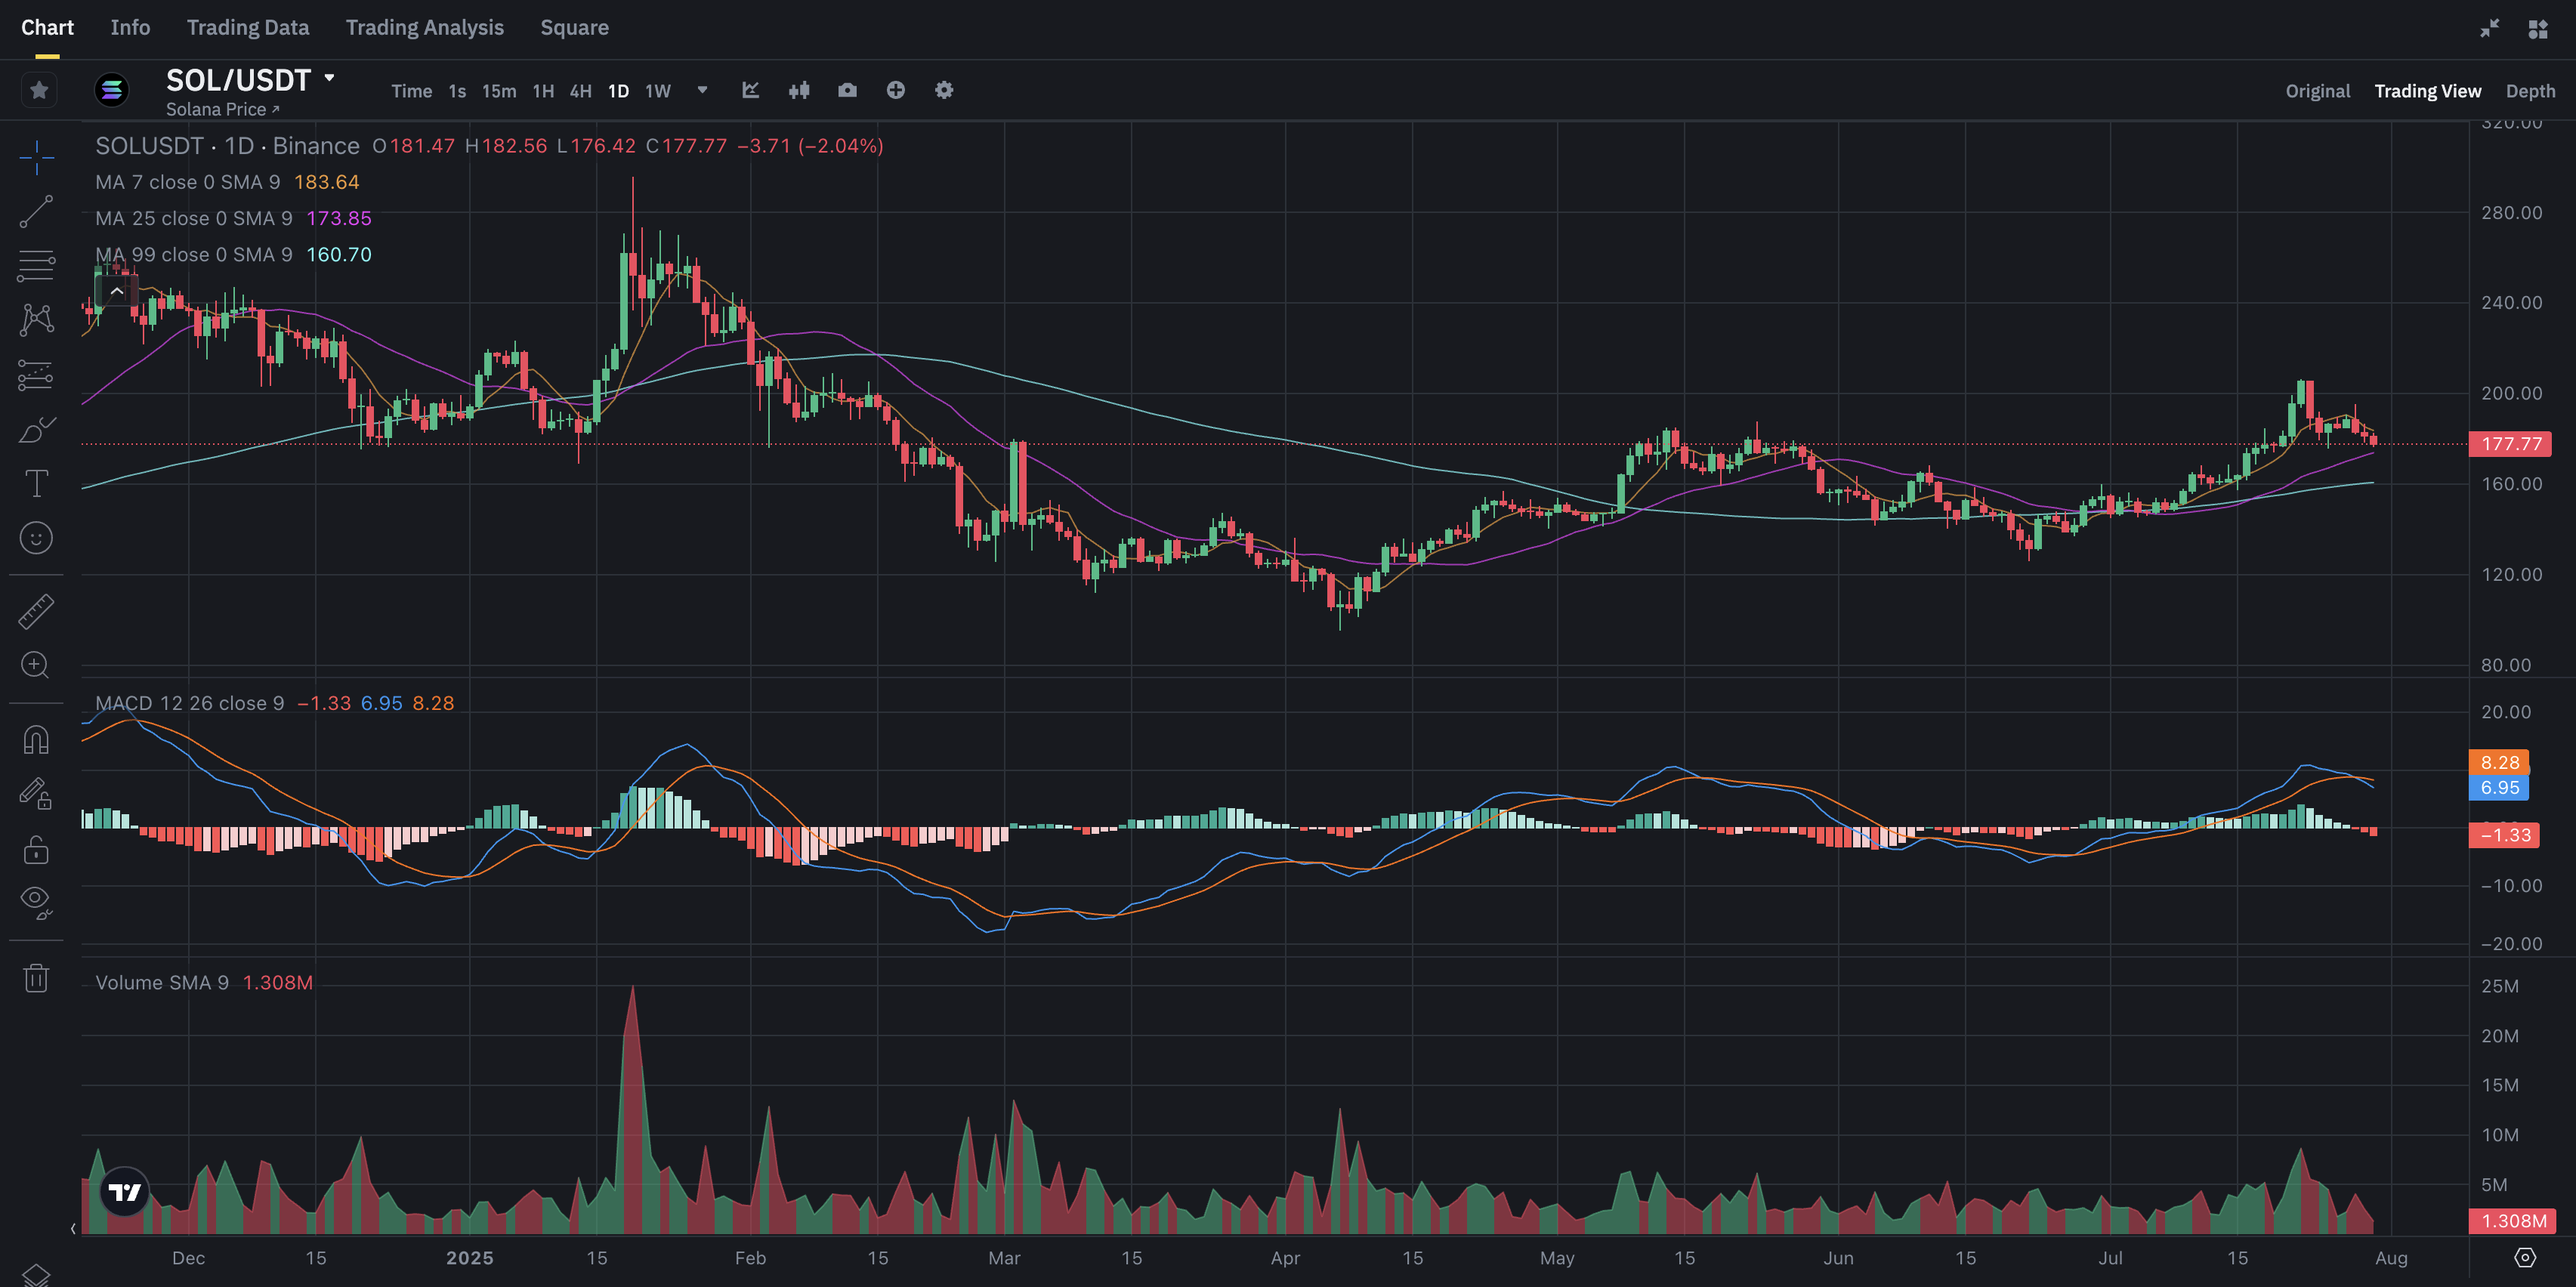Lock all drawing tools
2576x1287 pixels.
pos(36,849)
